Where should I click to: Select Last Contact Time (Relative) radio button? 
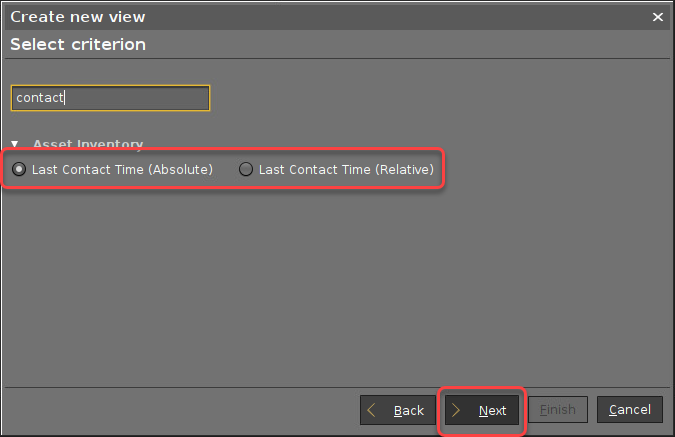246,170
